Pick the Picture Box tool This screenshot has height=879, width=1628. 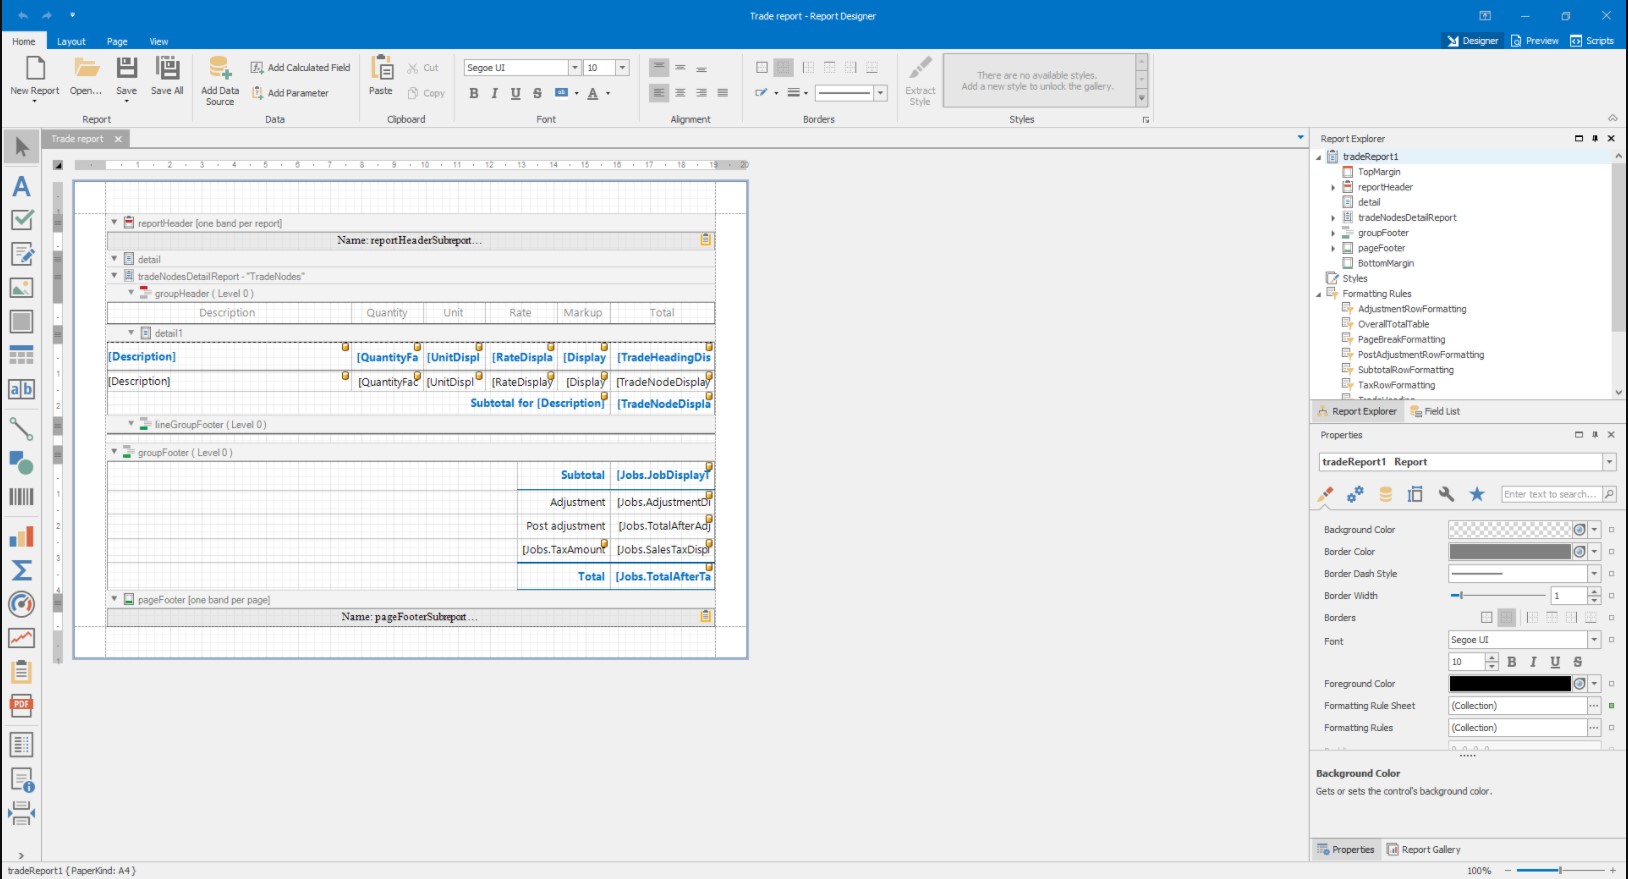pyautogui.click(x=21, y=288)
